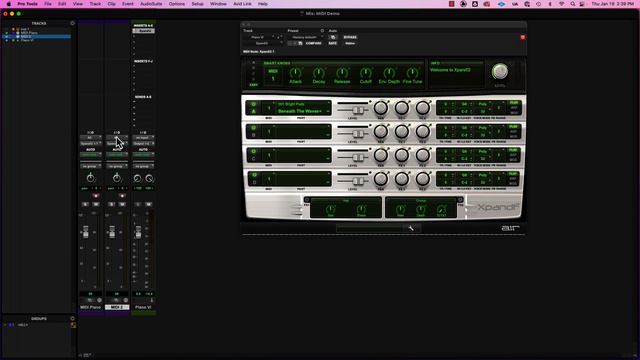This screenshot has height=360, width=640.
Task: Open Piano VI group assignment dropdown
Action: 143,166
